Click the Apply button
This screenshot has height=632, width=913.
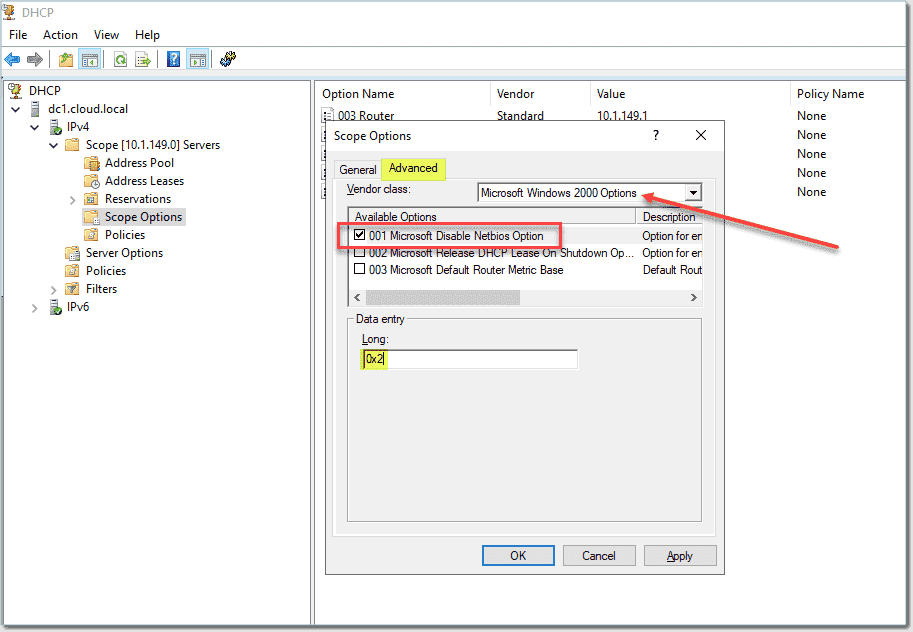pyautogui.click(x=679, y=555)
